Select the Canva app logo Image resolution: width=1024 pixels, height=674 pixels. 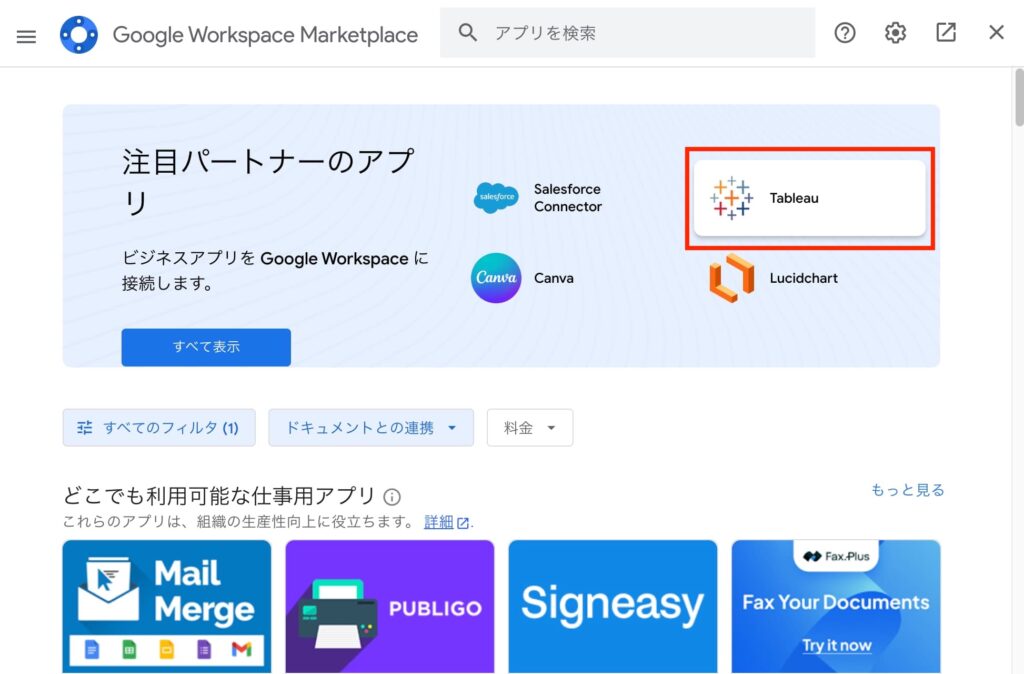496,278
